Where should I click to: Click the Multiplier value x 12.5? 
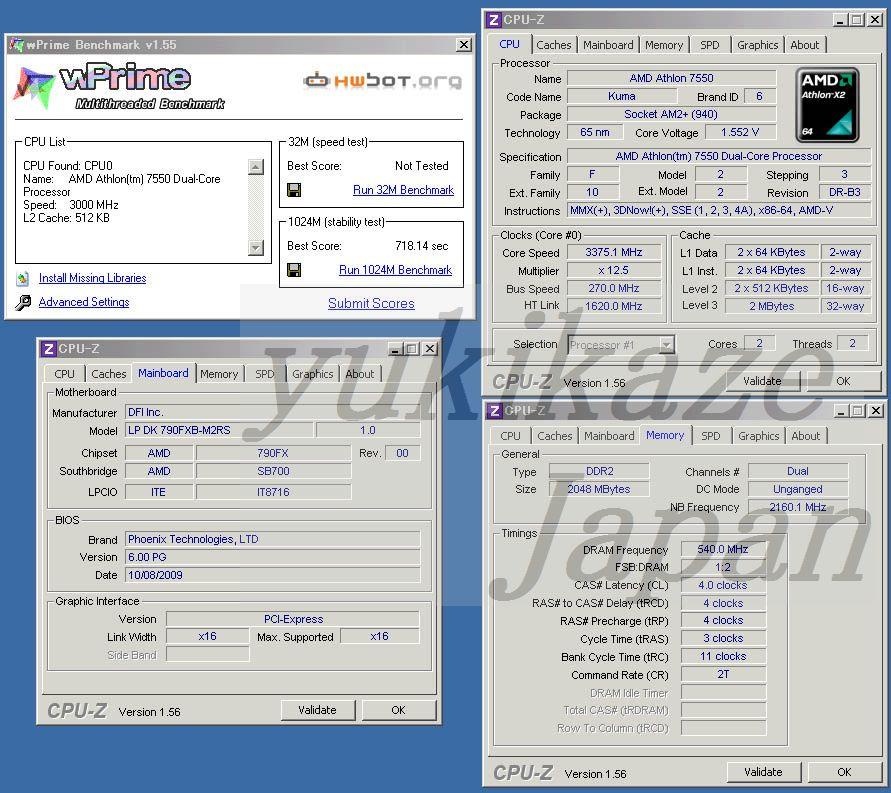tap(614, 270)
